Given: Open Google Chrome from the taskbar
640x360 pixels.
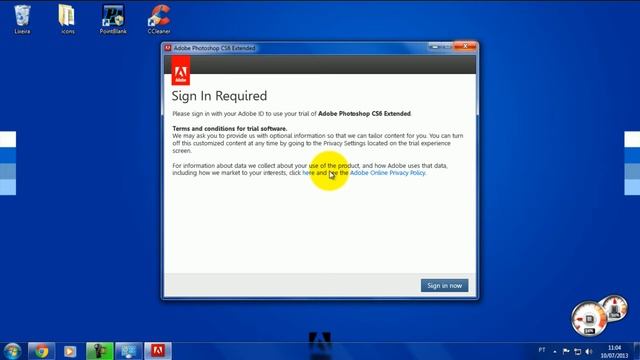Looking at the screenshot, I should 41,351.
